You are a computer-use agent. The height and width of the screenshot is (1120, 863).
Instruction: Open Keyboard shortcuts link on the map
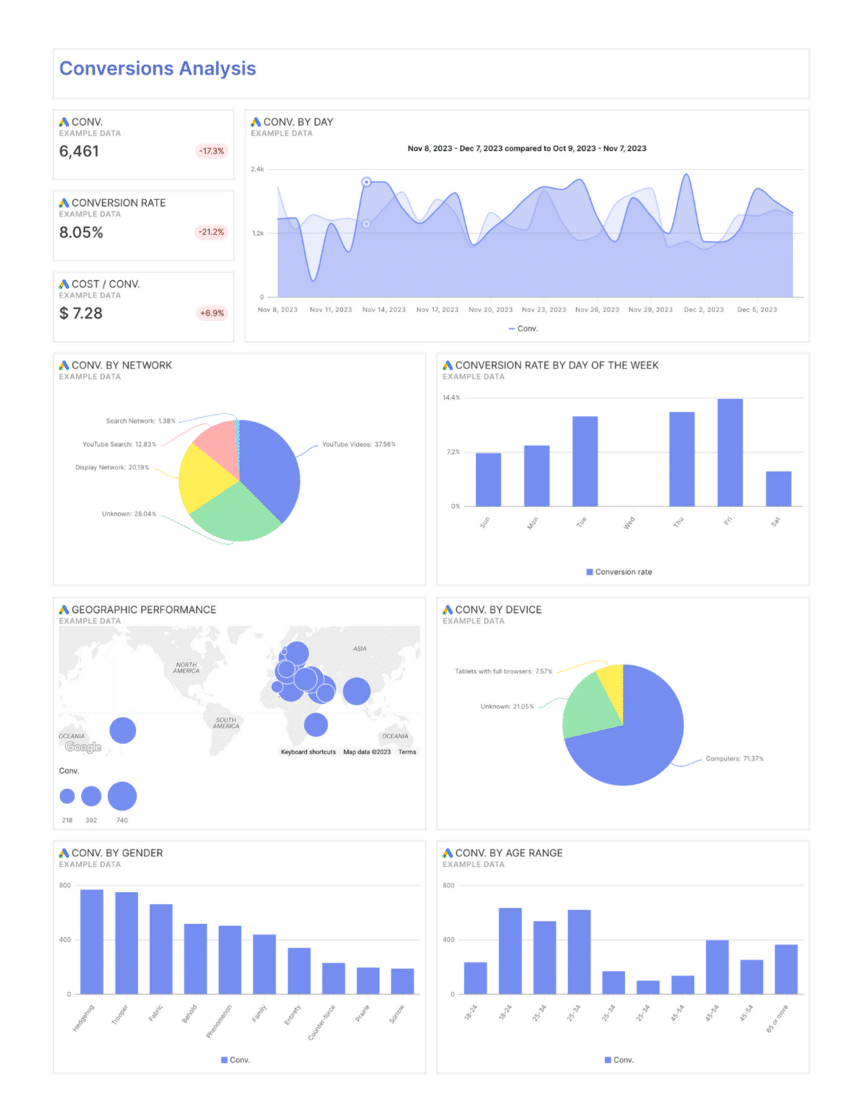click(308, 752)
